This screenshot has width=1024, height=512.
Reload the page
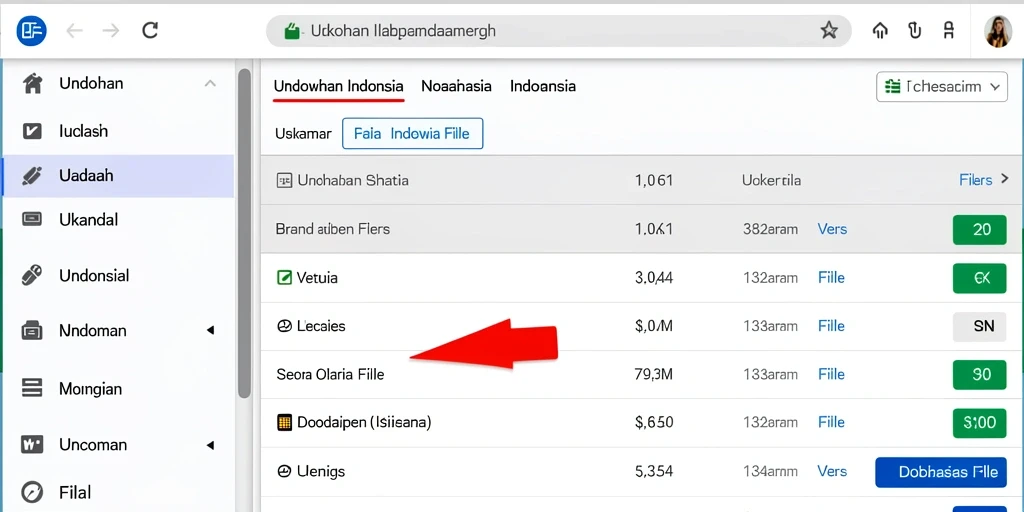tap(150, 30)
